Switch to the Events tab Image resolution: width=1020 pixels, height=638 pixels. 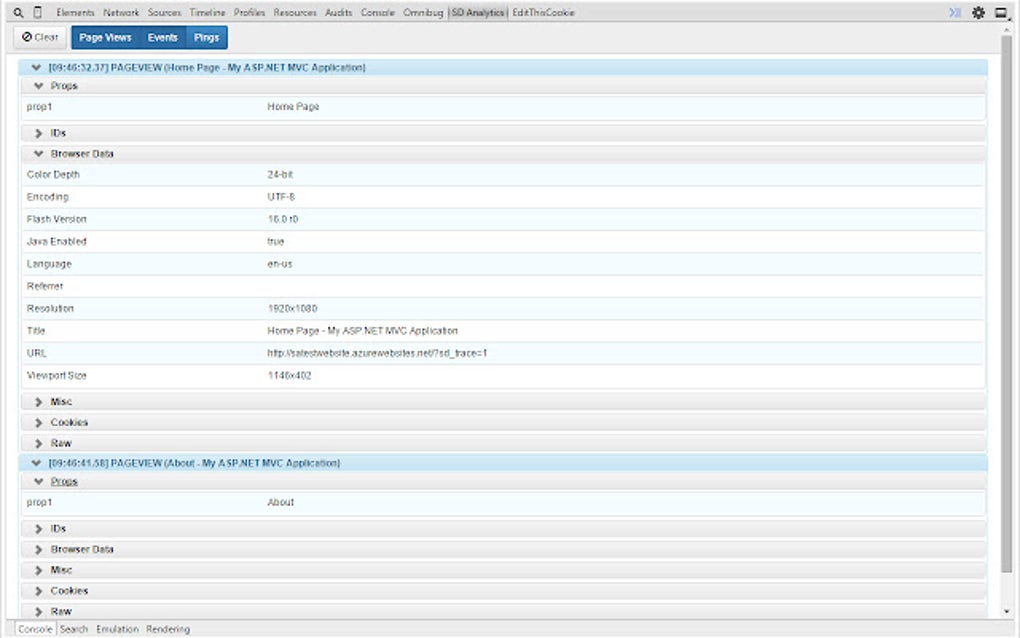tap(162, 36)
